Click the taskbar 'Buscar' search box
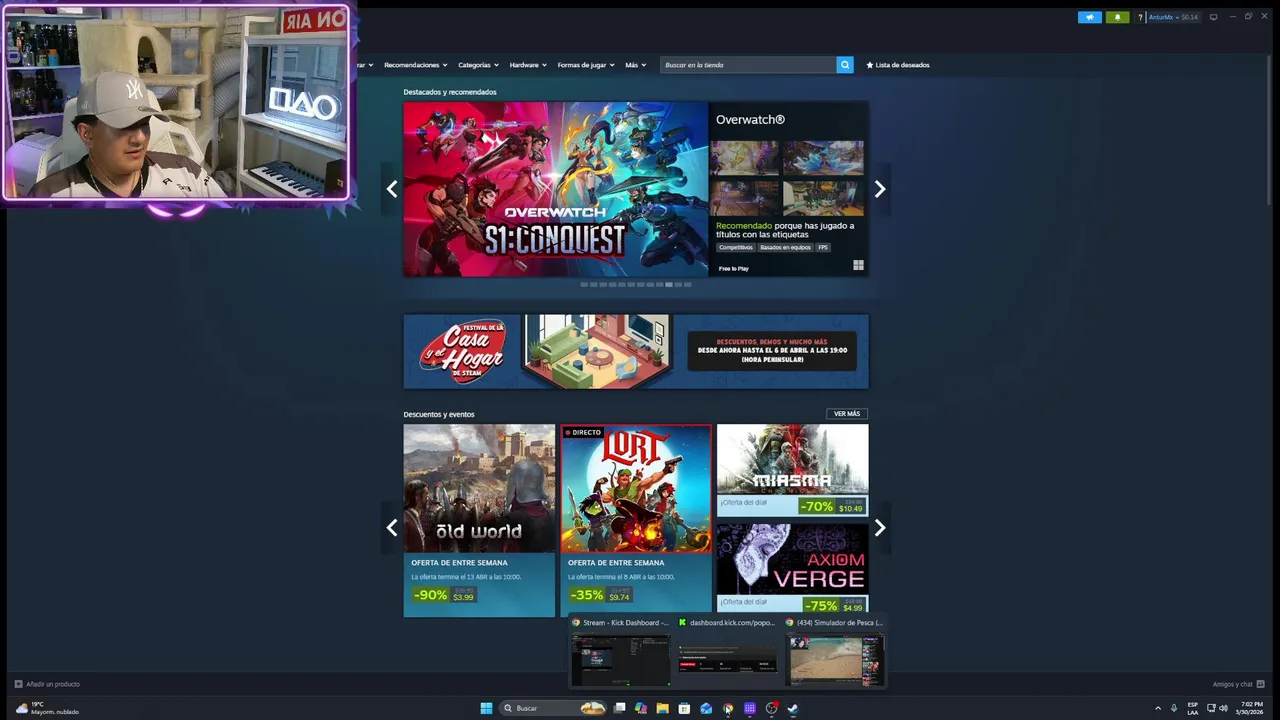Viewport: 1280px width, 720px height. (x=553, y=708)
